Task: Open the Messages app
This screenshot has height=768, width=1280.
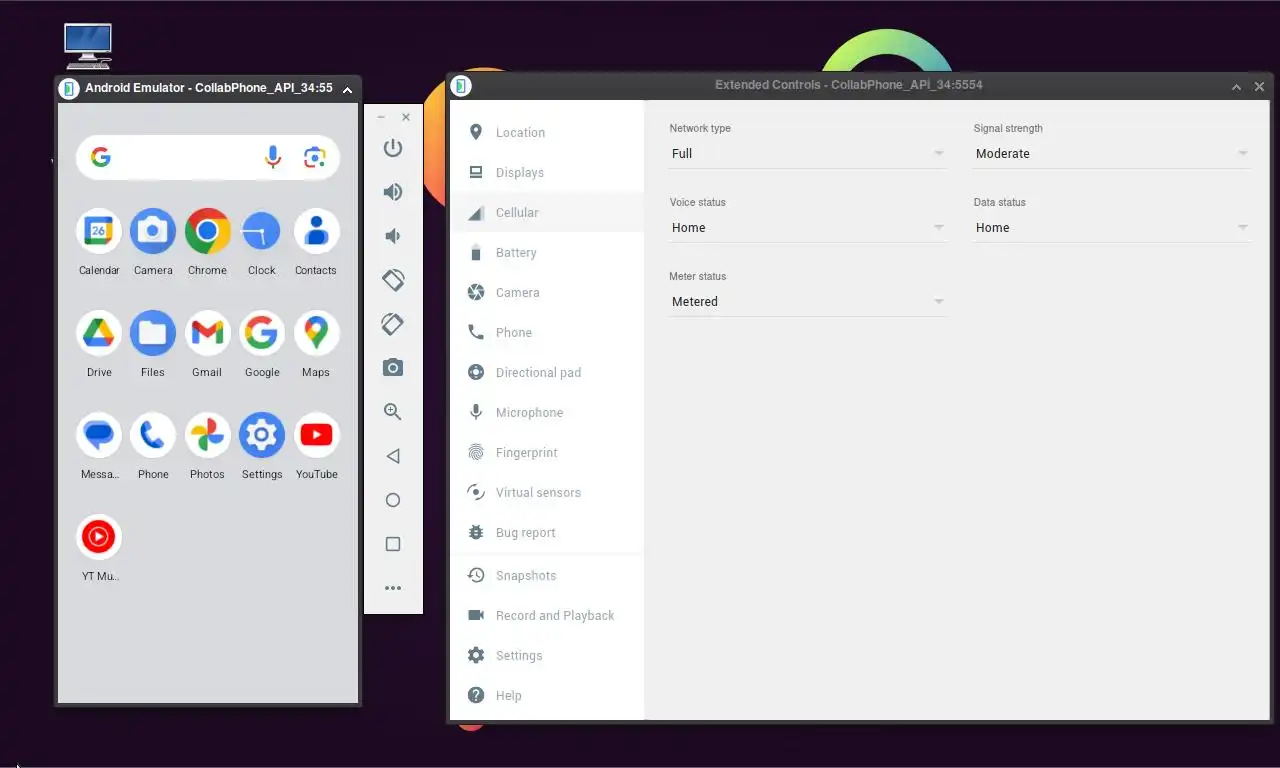Action: [x=99, y=436]
